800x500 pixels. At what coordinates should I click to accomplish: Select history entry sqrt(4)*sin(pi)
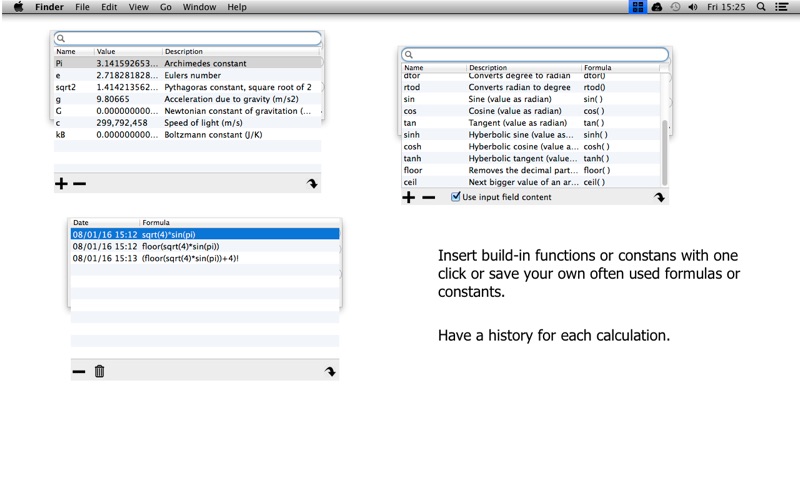coord(205,234)
